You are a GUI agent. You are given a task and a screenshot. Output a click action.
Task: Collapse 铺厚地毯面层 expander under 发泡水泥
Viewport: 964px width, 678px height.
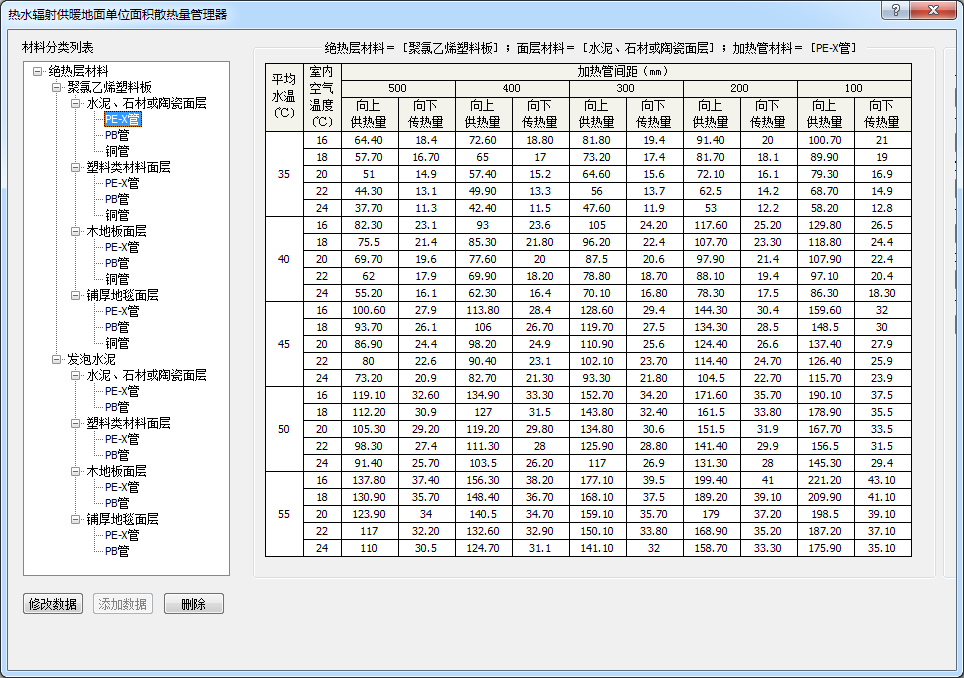(x=76, y=519)
